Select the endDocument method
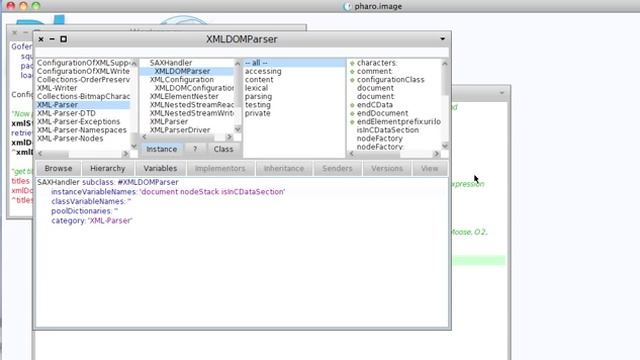The height and width of the screenshot is (360, 640). pos(382,113)
